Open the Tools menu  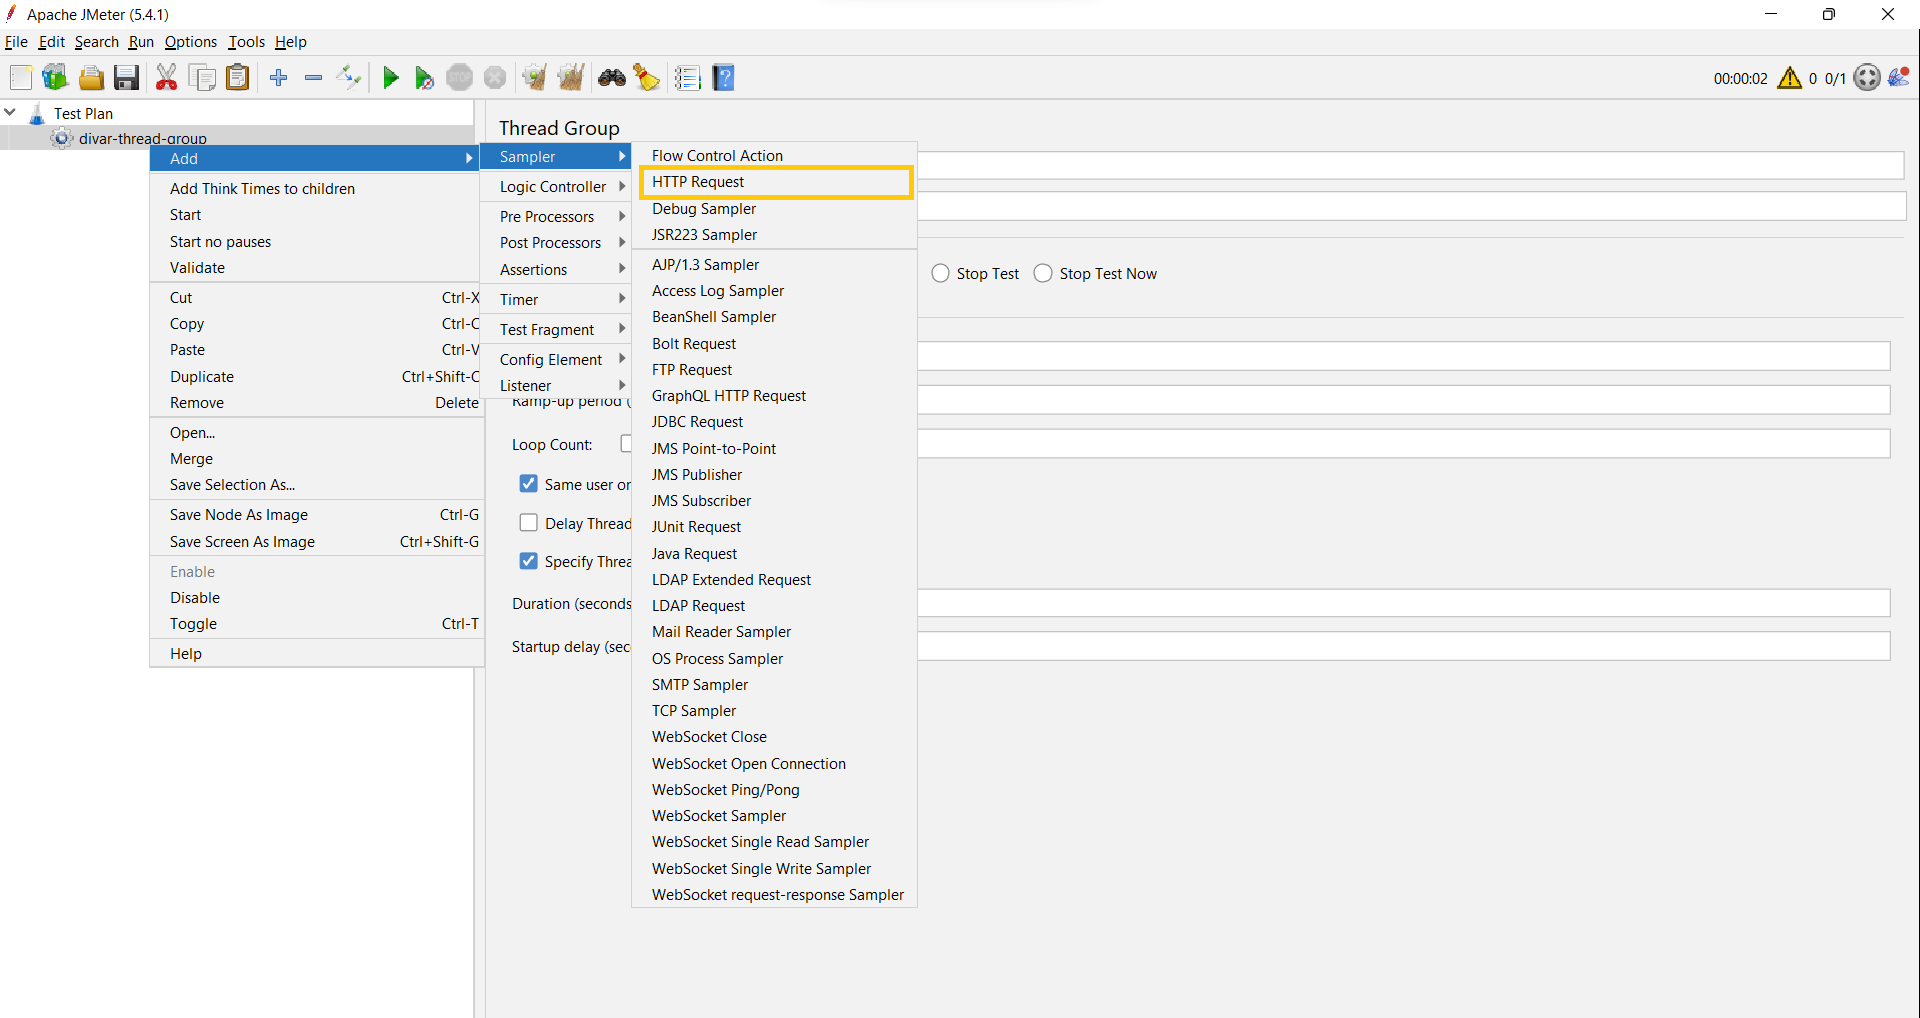tap(246, 42)
